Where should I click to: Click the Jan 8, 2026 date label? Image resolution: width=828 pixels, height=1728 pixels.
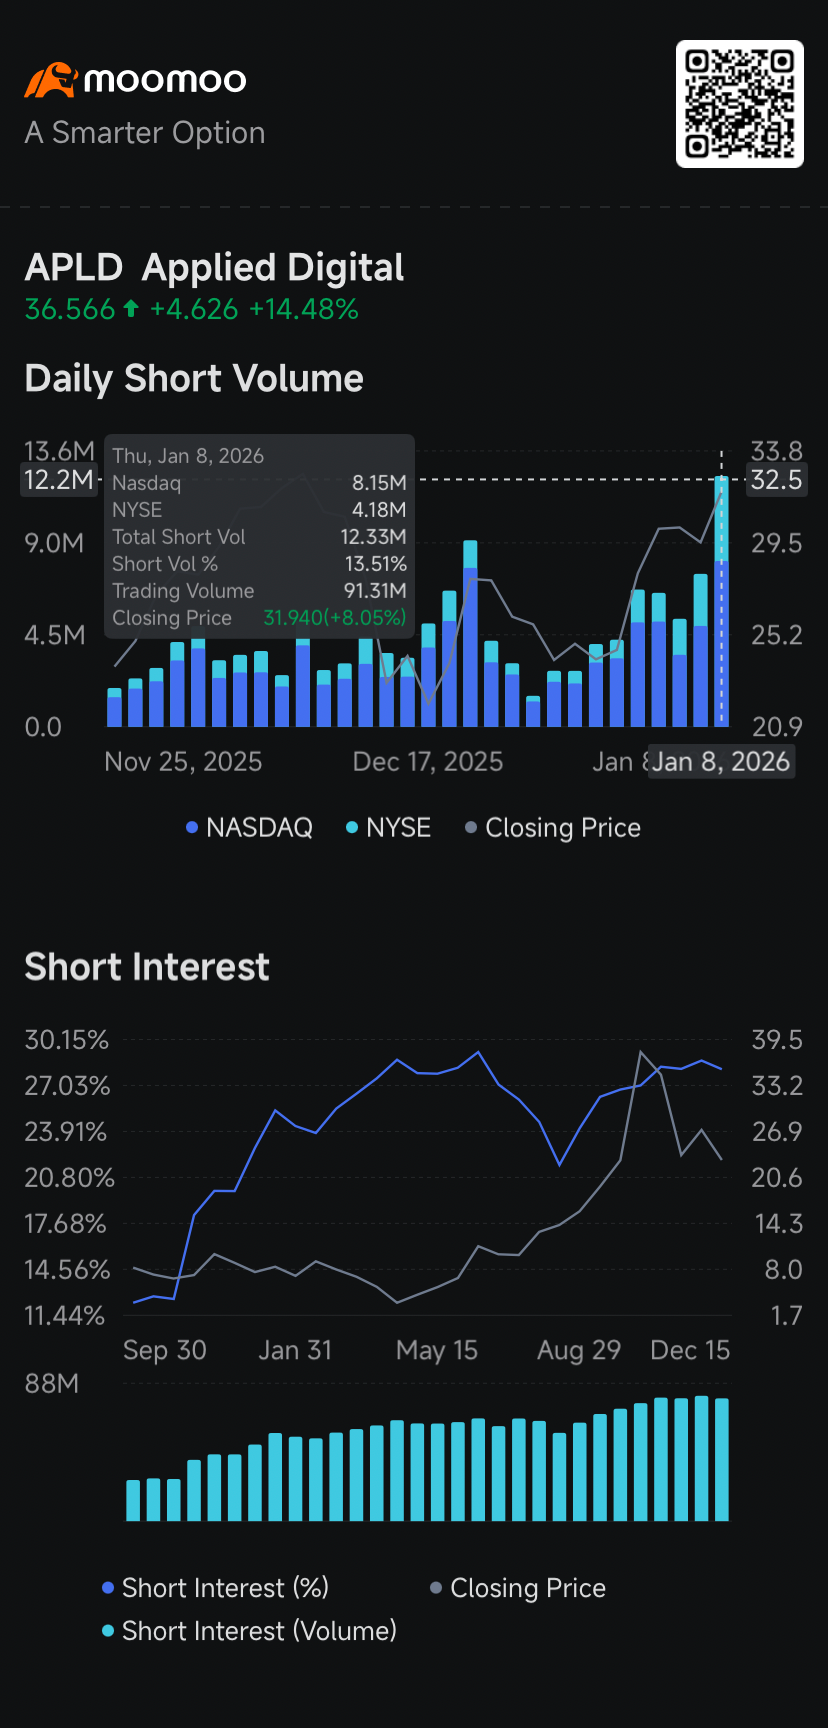721,762
